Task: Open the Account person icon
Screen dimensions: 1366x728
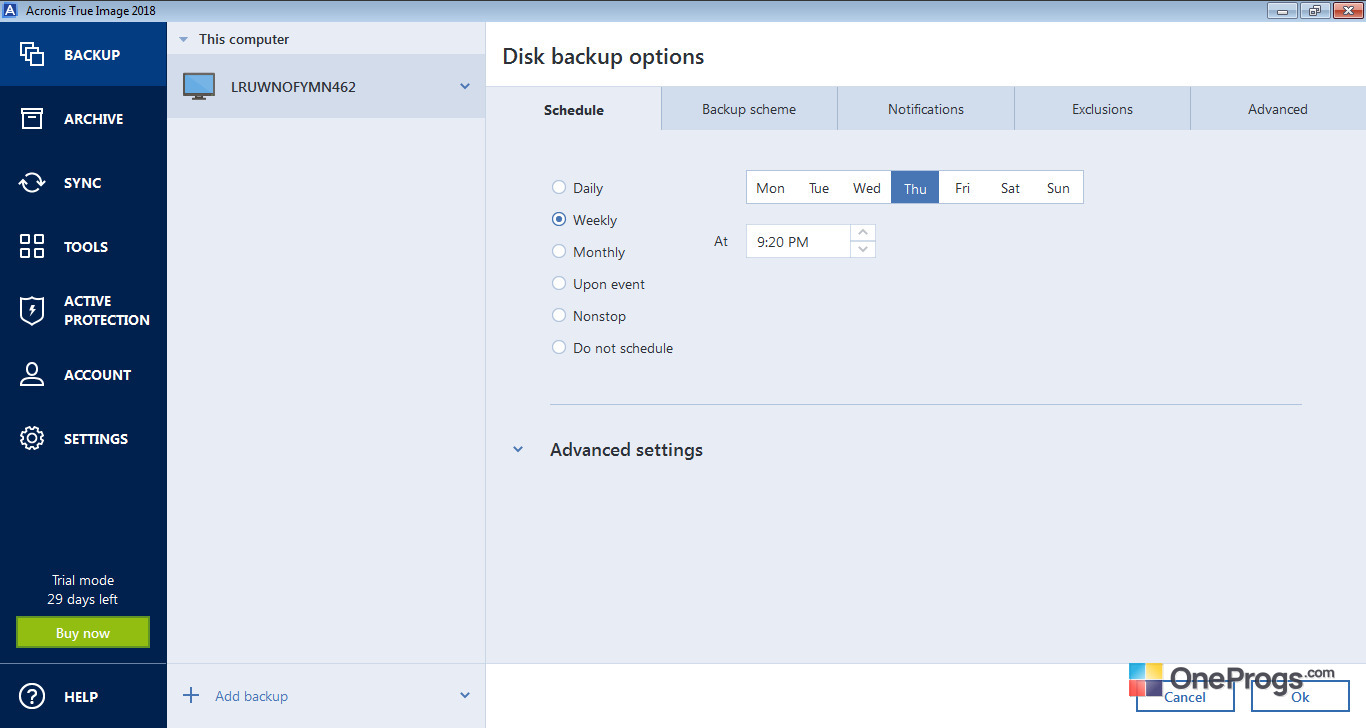Action: (x=32, y=375)
